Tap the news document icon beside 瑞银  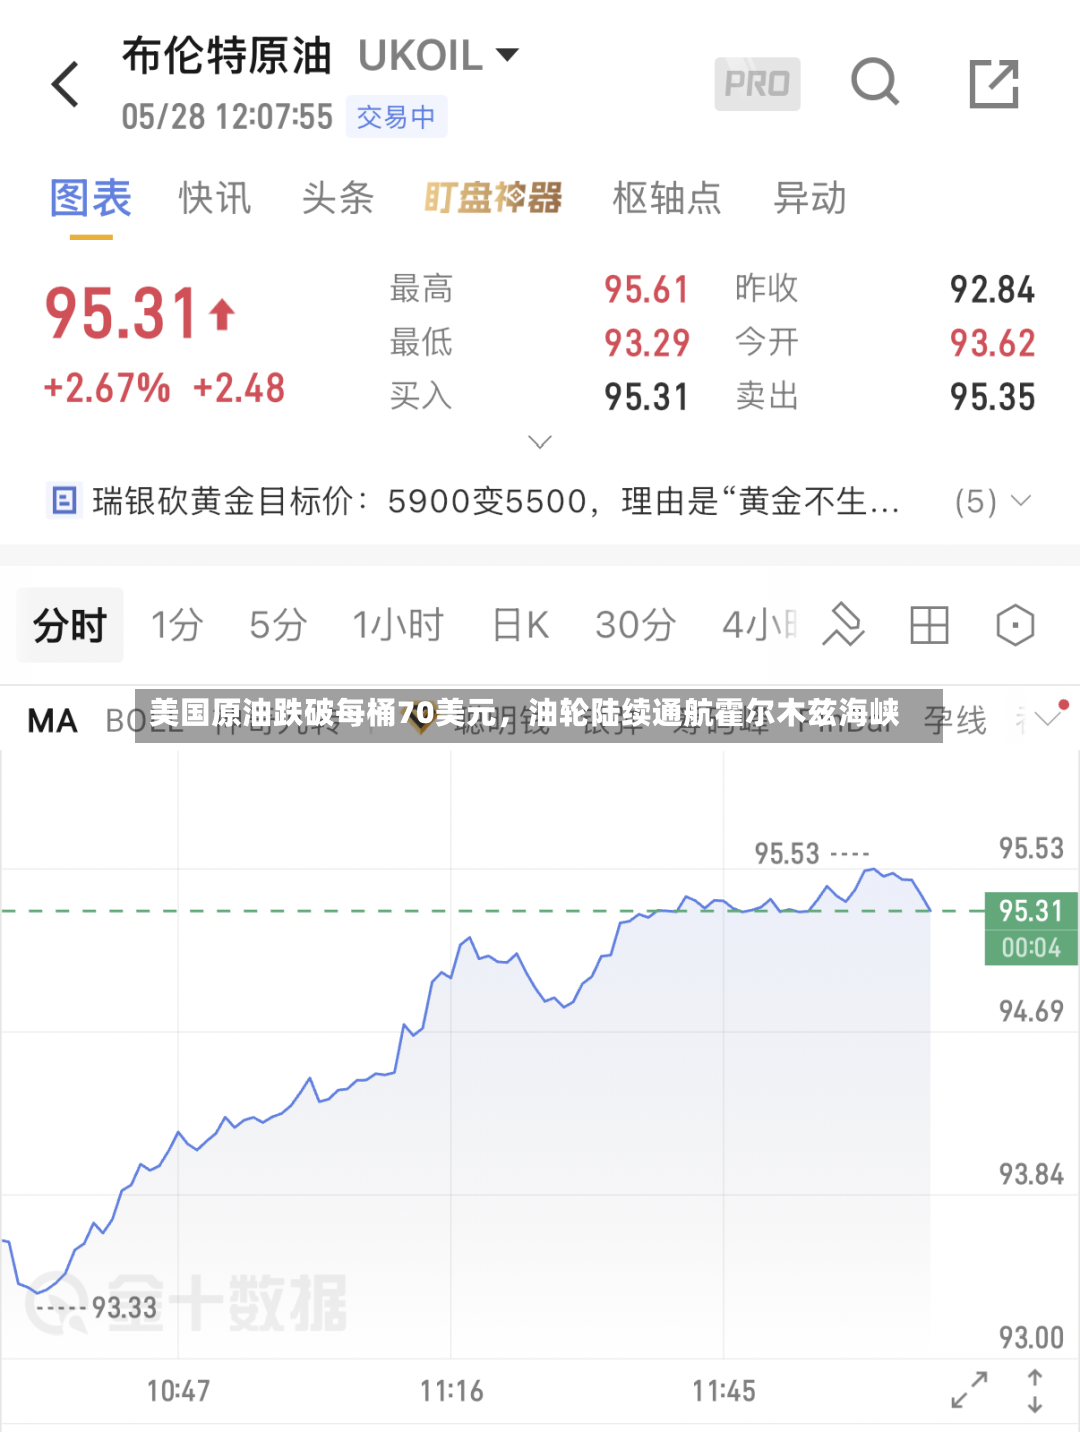click(x=64, y=500)
